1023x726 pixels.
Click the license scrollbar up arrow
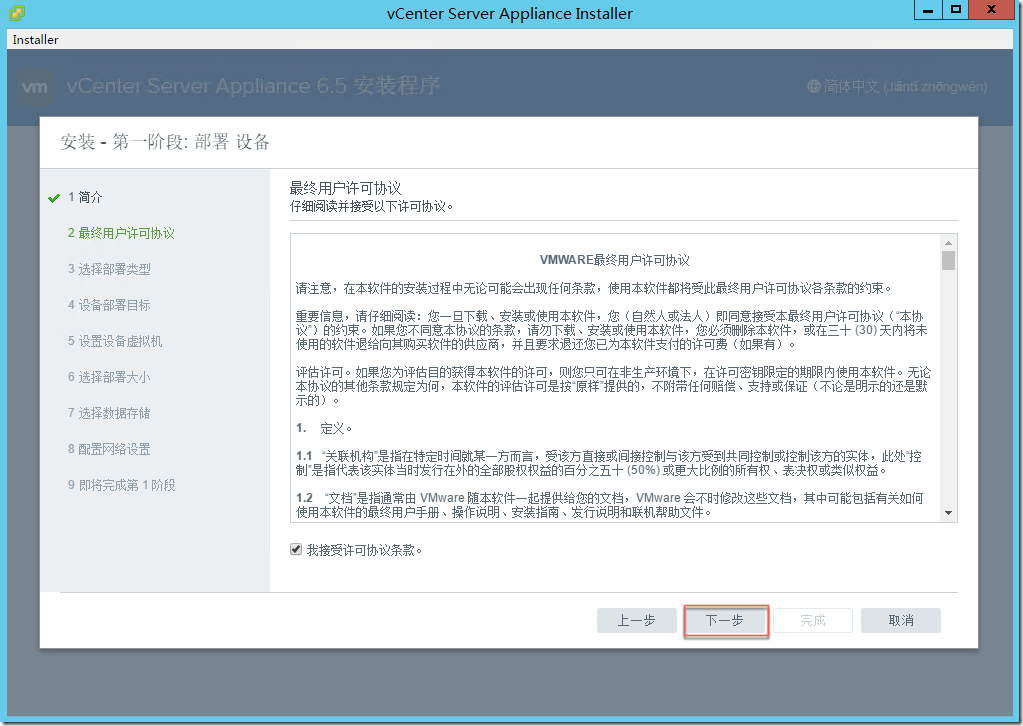[x=949, y=242]
